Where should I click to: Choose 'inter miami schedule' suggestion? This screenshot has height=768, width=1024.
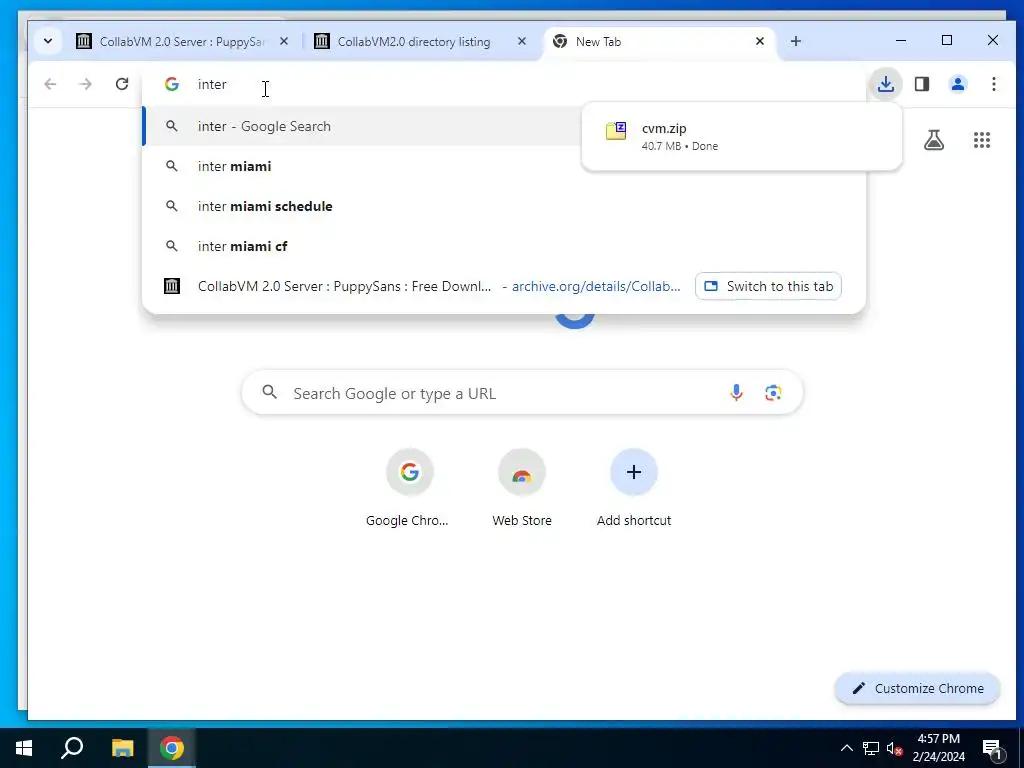click(x=503, y=206)
